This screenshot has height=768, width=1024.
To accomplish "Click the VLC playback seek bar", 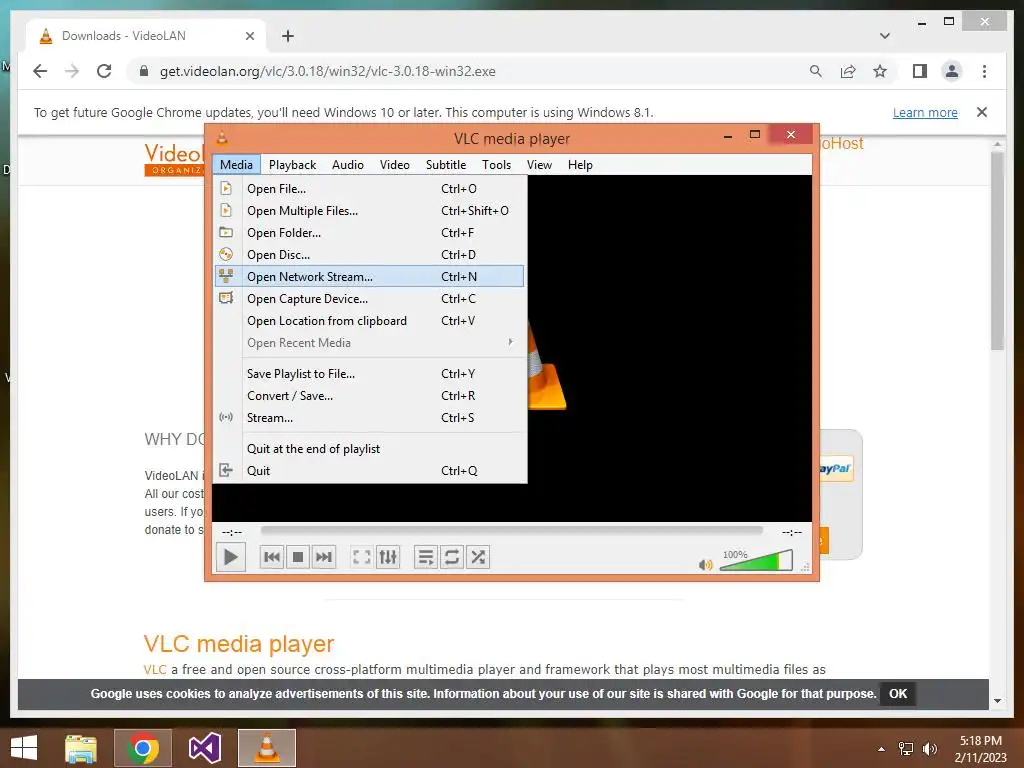I will point(511,531).
